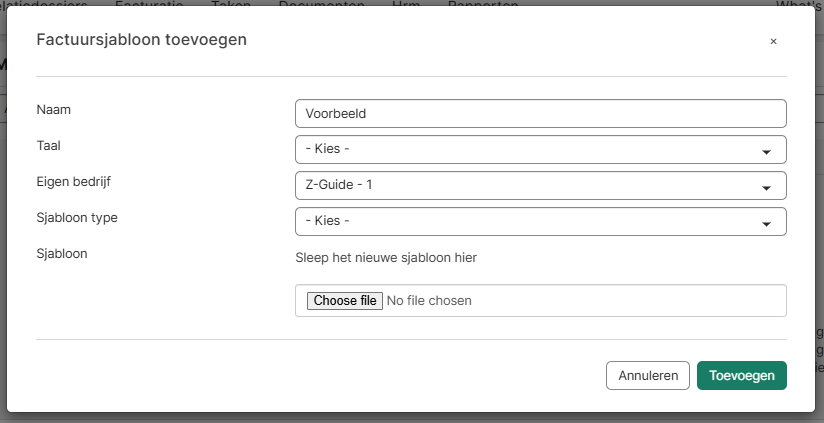The height and width of the screenshot is (423, 824).
Task: Click the Sjabloon type dropdown arrow icon
Action: (766, 224)
